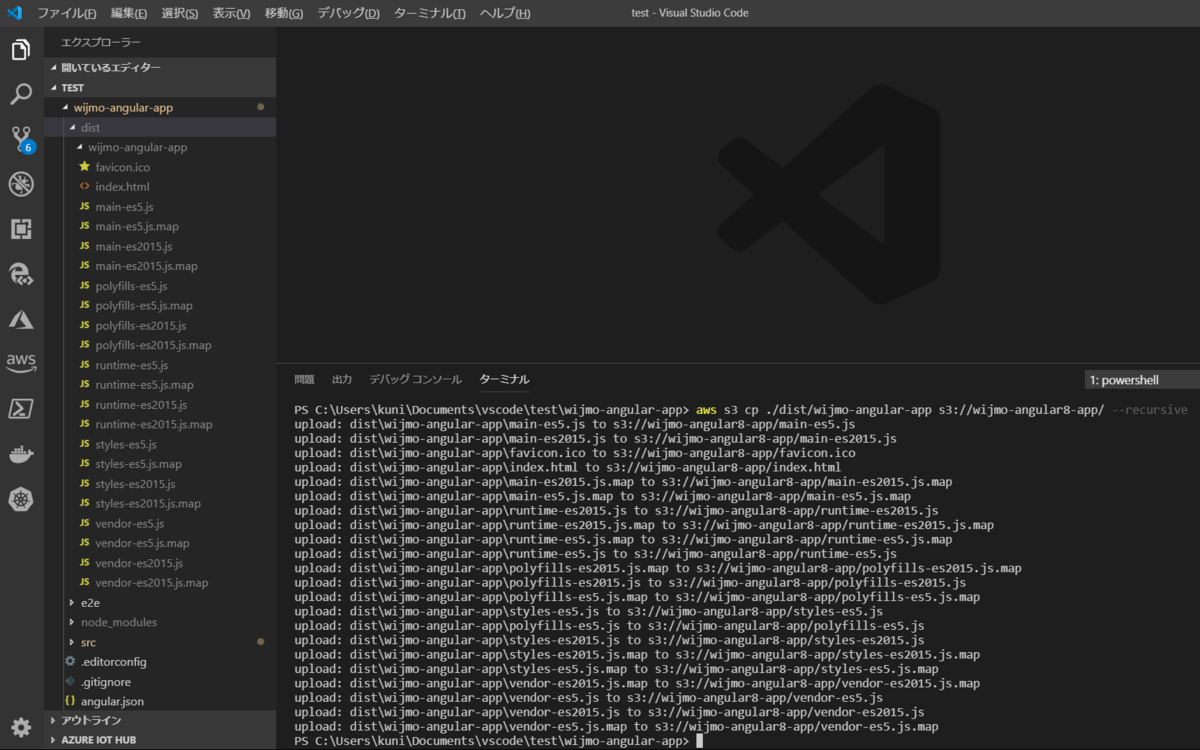This screenshot has height=750, width=1200.
Task: Open the 移動 menu
Action: (284, 13)
